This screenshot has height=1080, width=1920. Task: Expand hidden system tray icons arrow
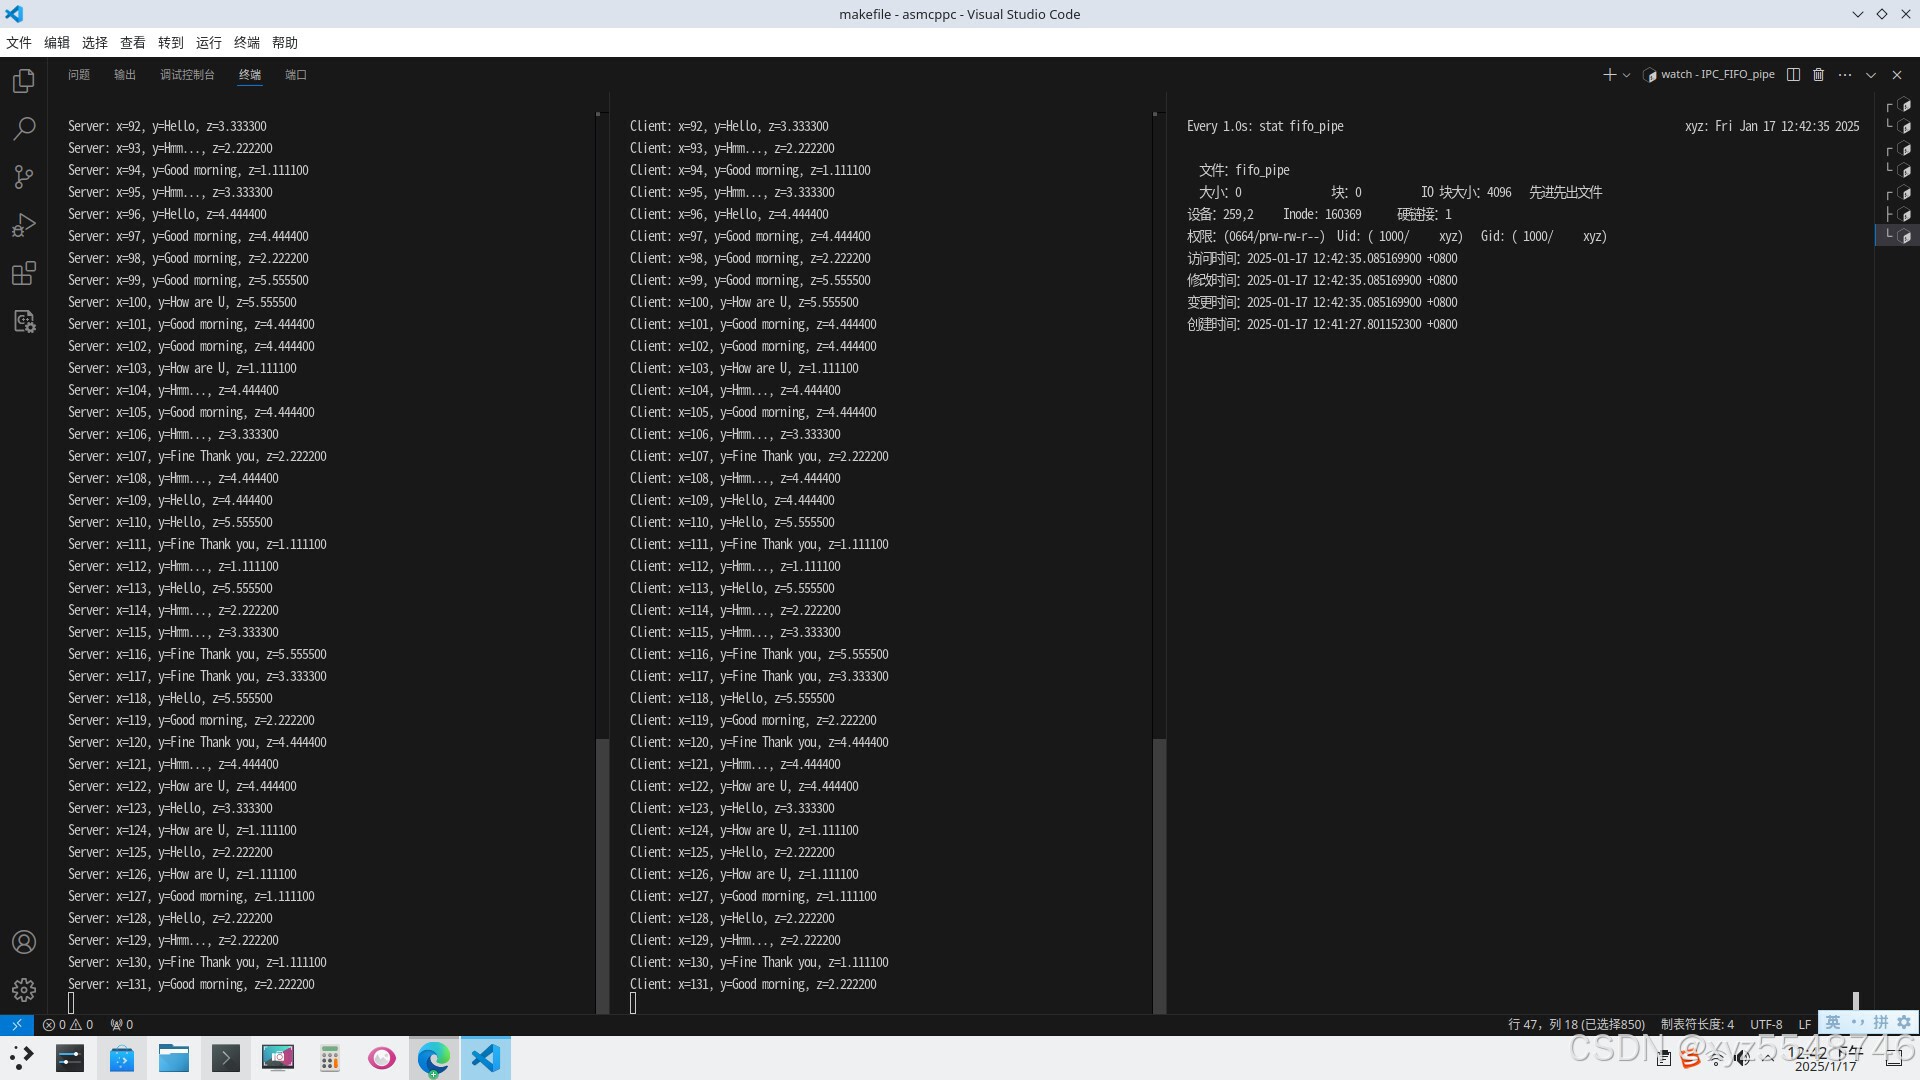click(x=1768, y=1057)
